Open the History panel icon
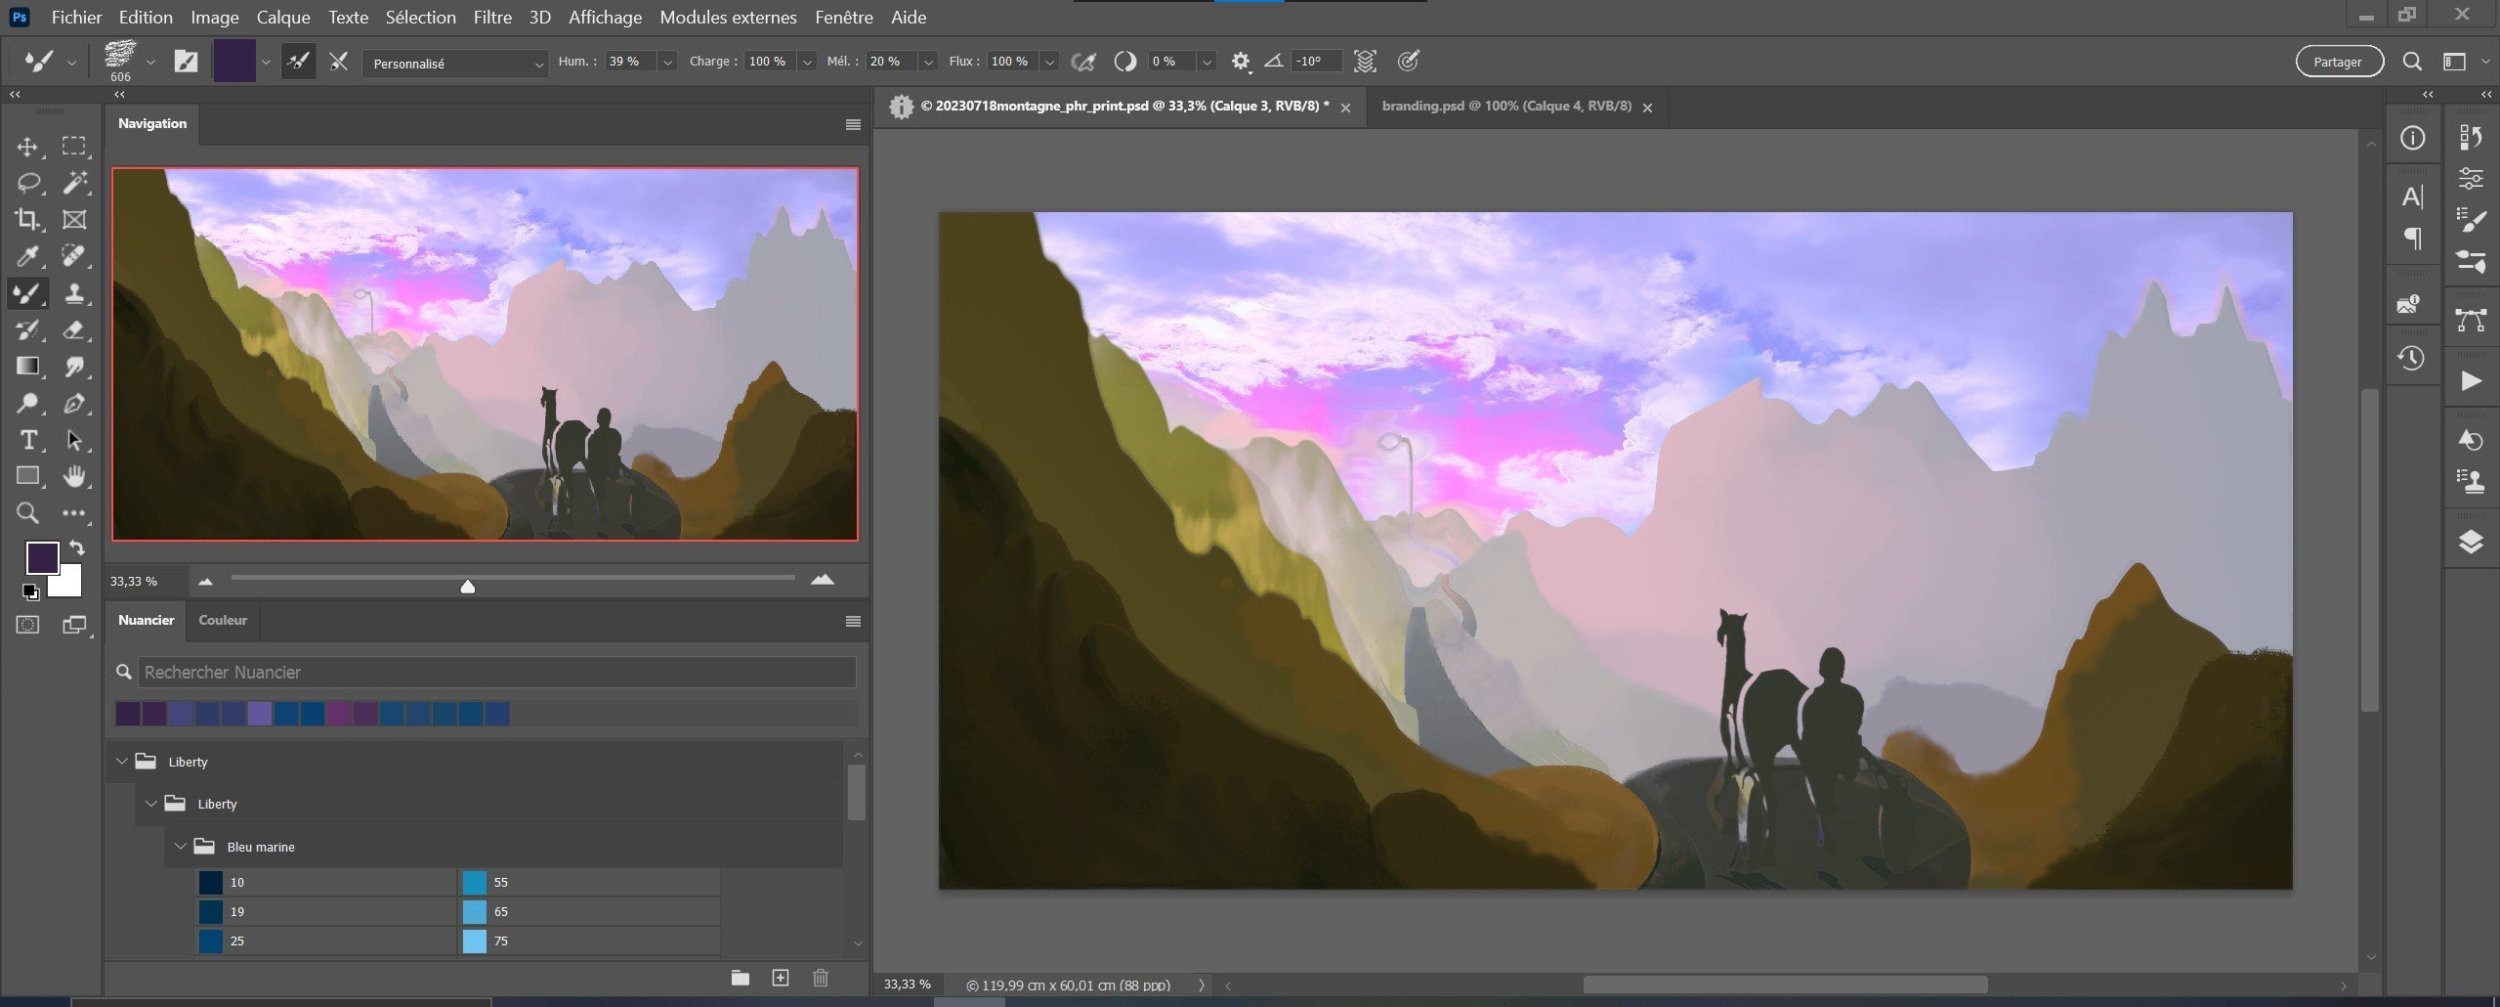This screenshot has height=1007, width=2500. pyautogui.click(x=2411, y=358)
